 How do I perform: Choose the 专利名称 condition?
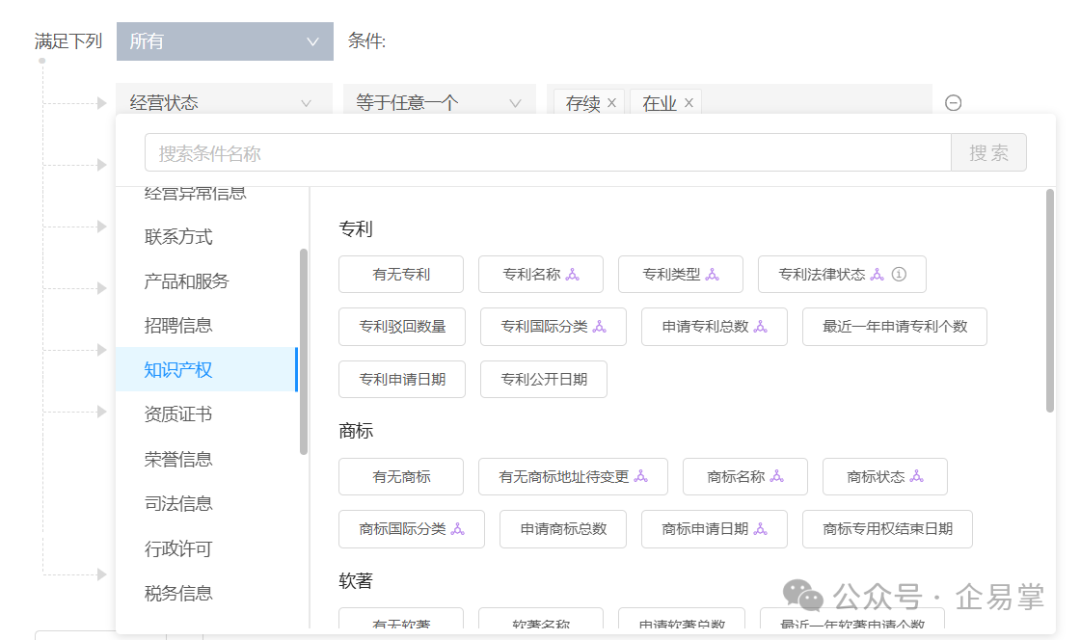pyautogui.click(x=541, y=274)
